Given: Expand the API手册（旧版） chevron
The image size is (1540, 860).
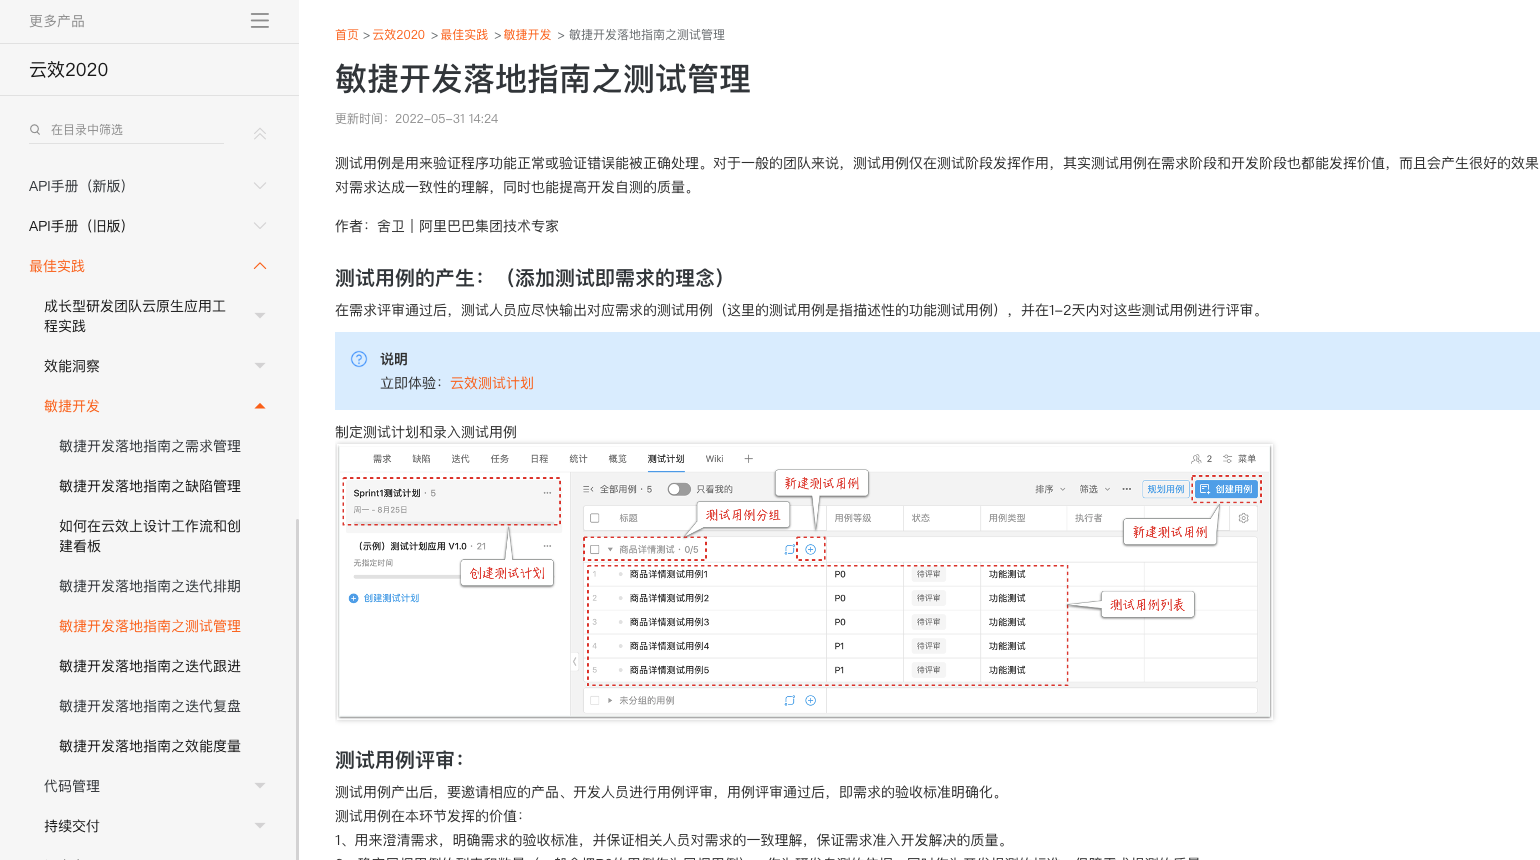Looking at the screenshot, I should point(260,226).
